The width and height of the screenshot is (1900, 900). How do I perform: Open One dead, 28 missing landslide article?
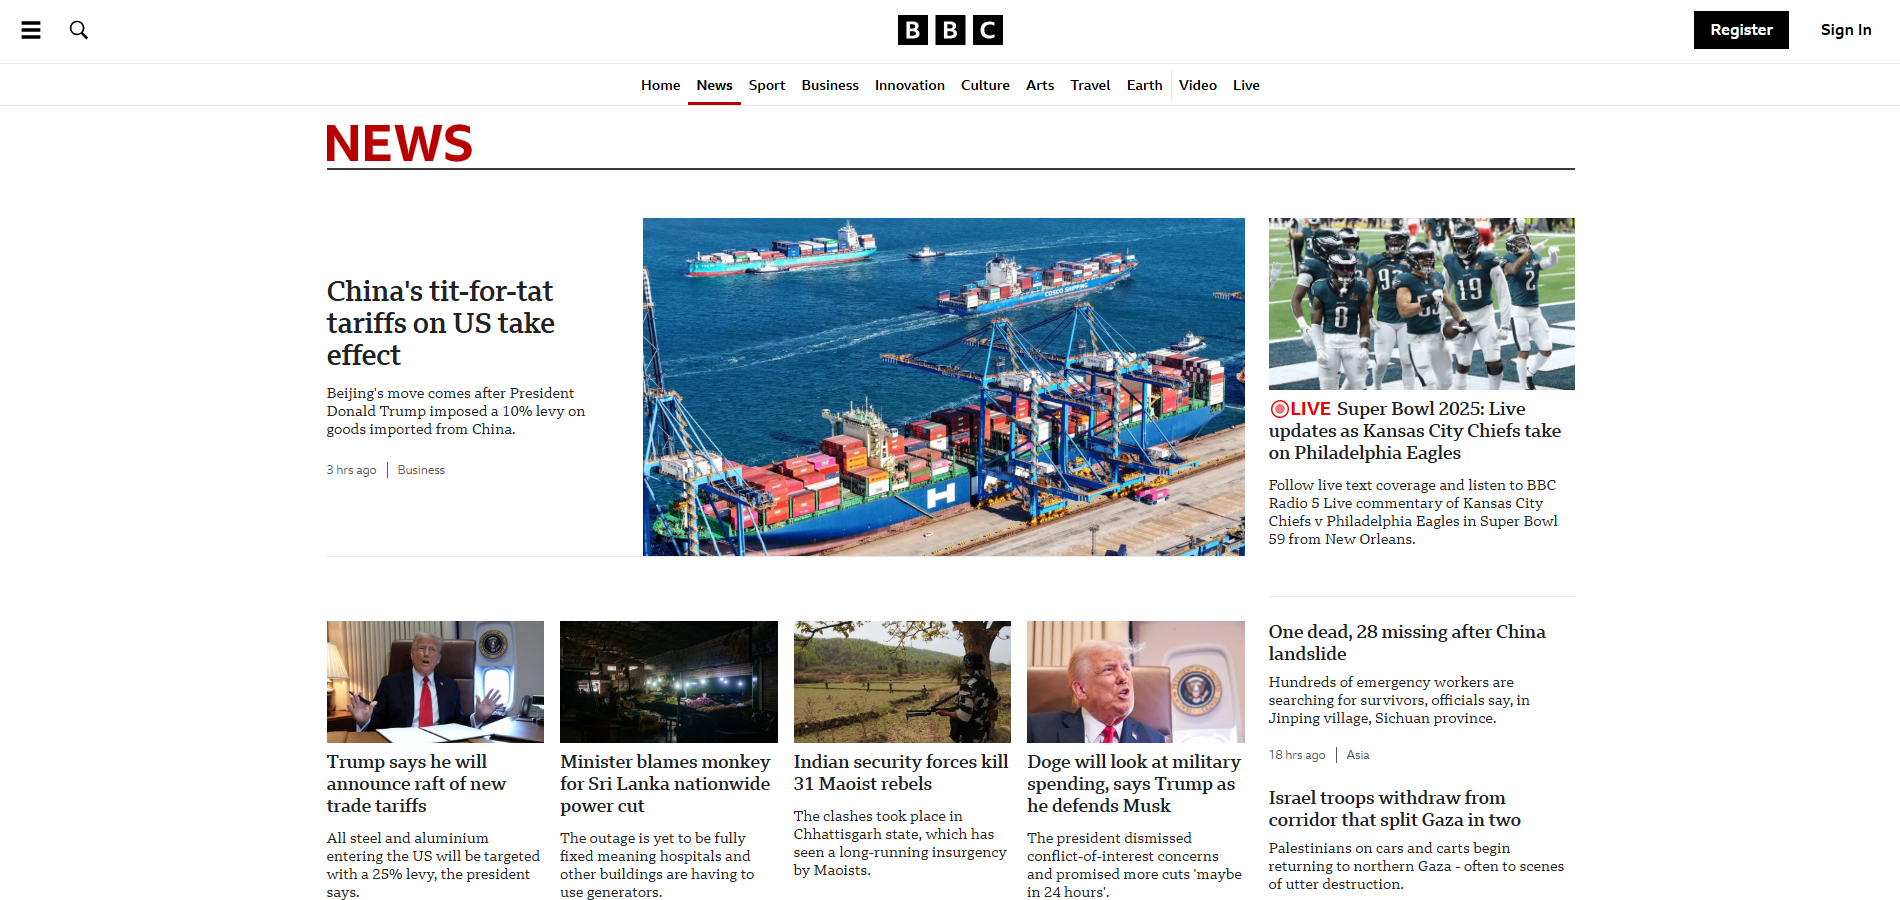pyautogui.click(x=1406, y=642)
